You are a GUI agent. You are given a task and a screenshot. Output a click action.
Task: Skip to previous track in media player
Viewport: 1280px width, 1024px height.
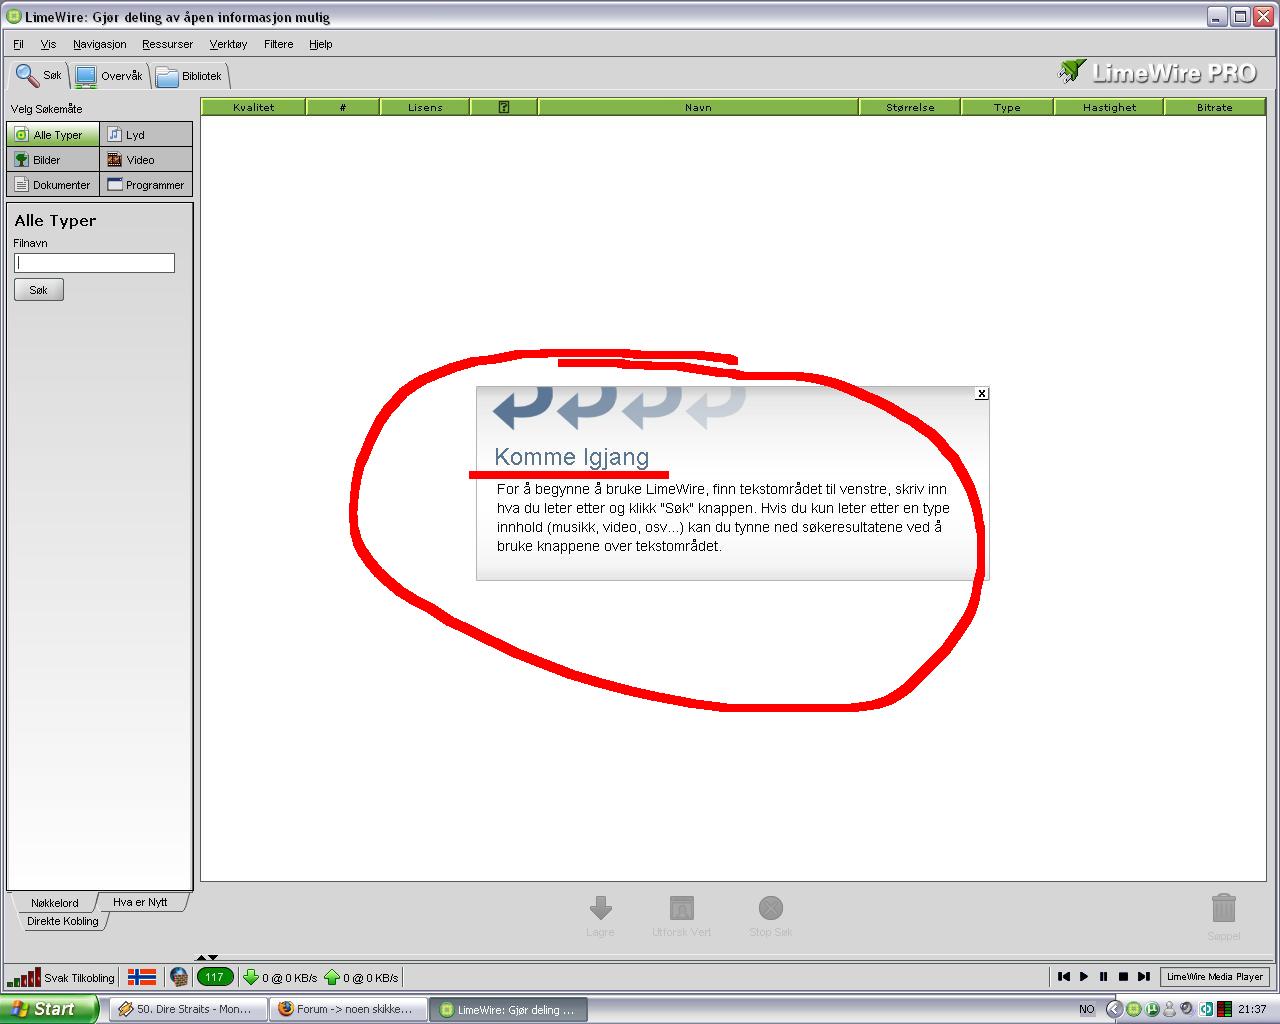click(1064, 977)
